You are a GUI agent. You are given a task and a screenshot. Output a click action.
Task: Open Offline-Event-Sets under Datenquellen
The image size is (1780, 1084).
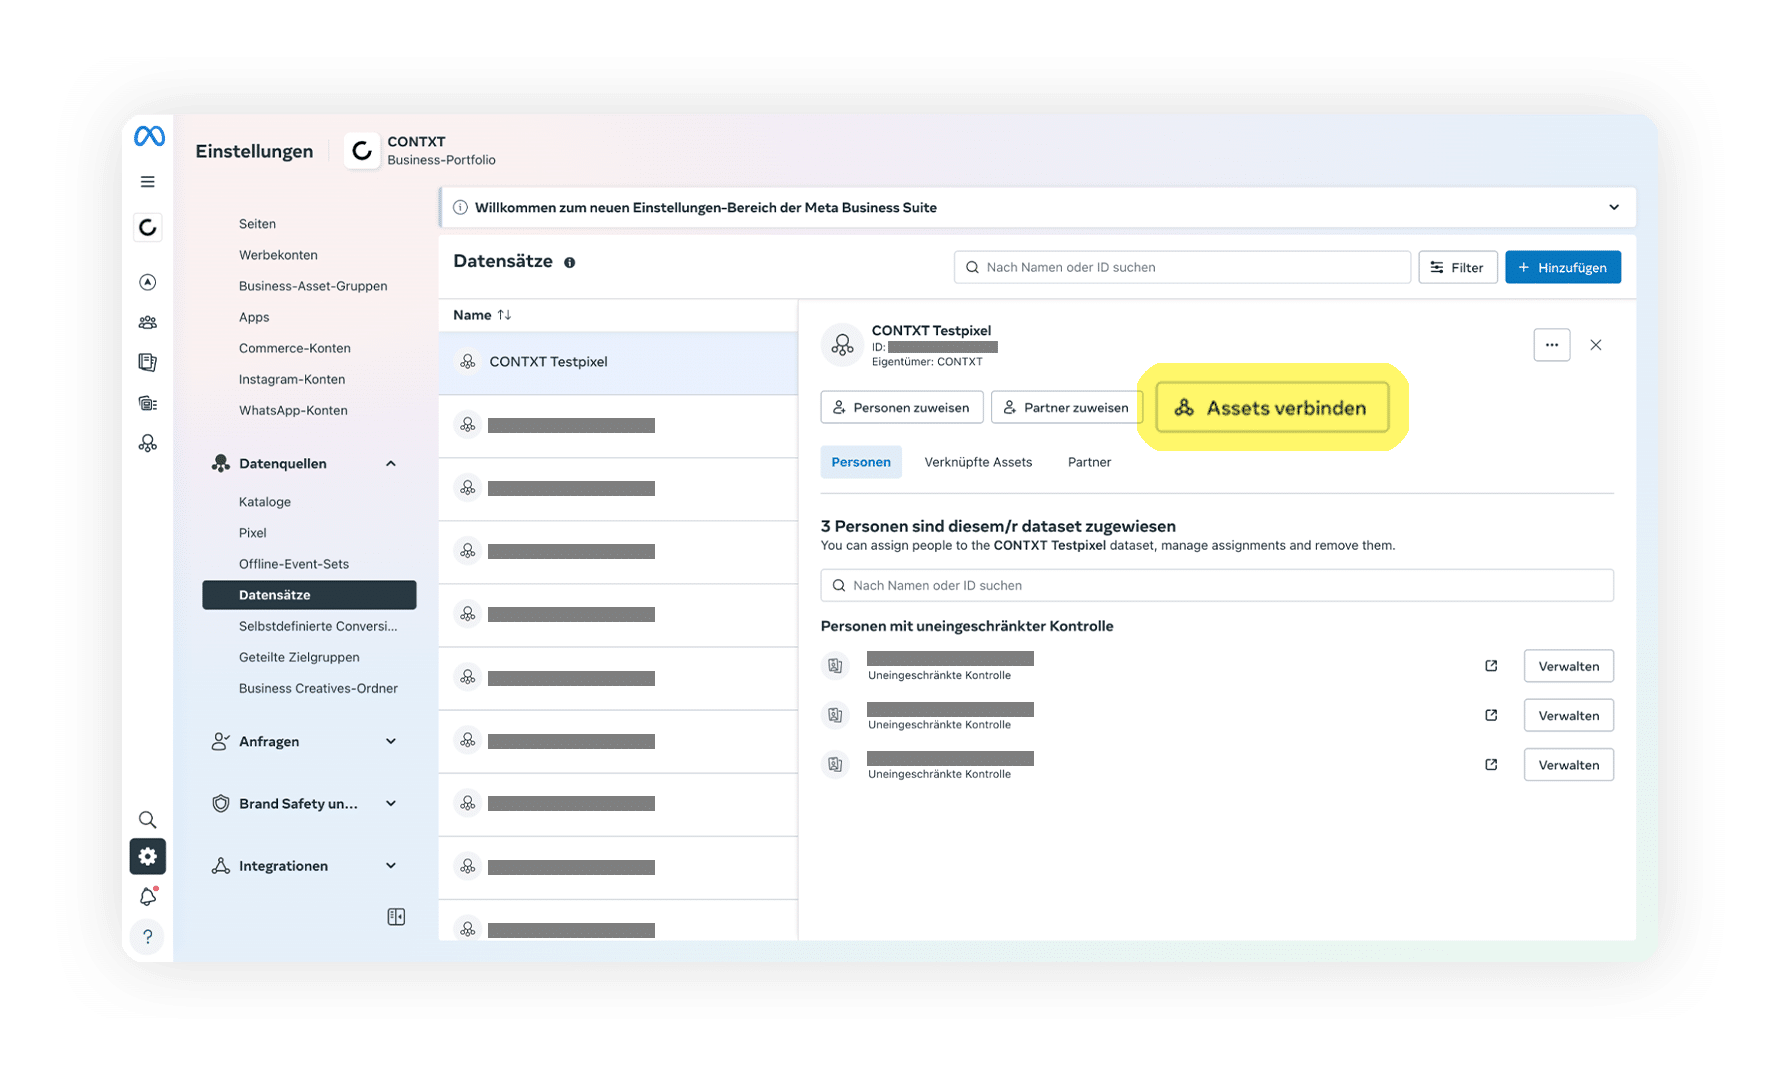294,564
